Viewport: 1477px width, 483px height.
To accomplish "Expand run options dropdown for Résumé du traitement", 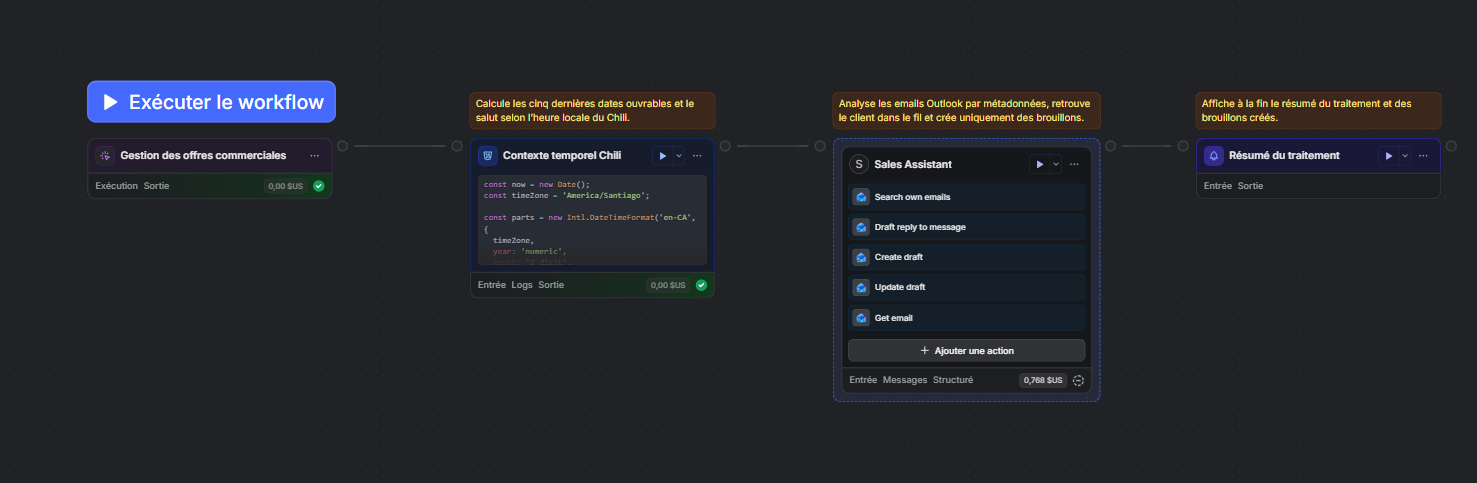I will pos(1404,155).
